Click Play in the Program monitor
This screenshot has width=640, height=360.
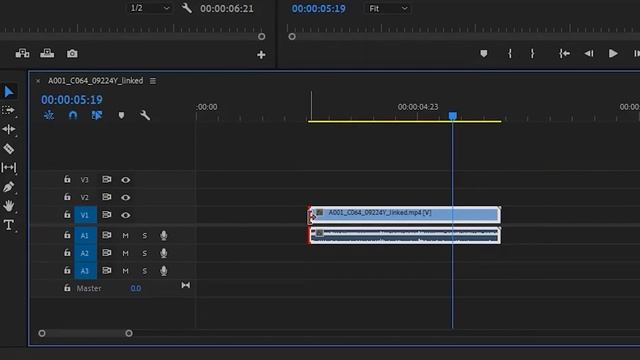[x=613, y=53]
